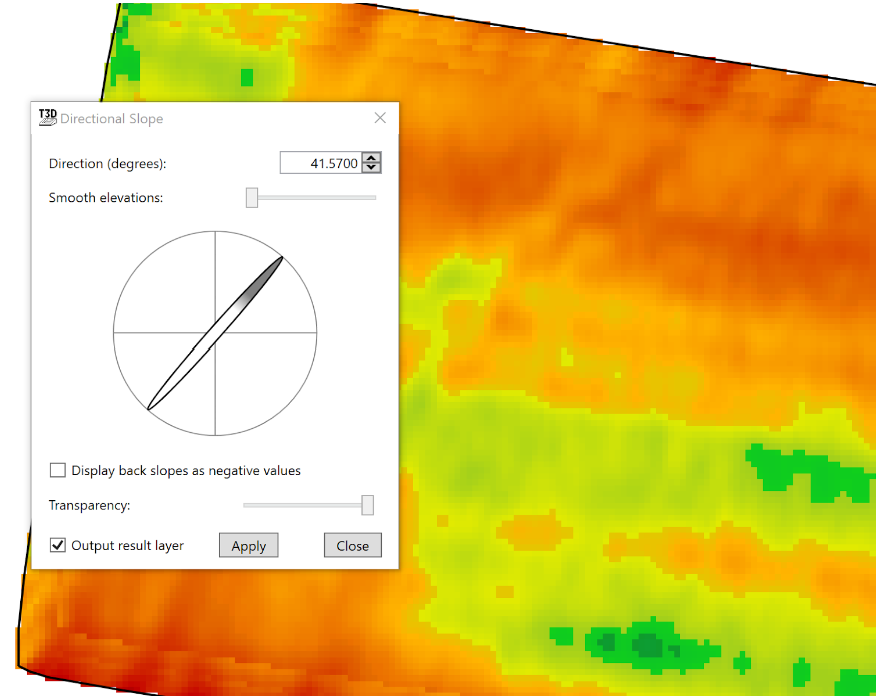The image size is (876, 696).
Task: Close the Directional Slope dialog with X
Action: (x=380, y=118)
